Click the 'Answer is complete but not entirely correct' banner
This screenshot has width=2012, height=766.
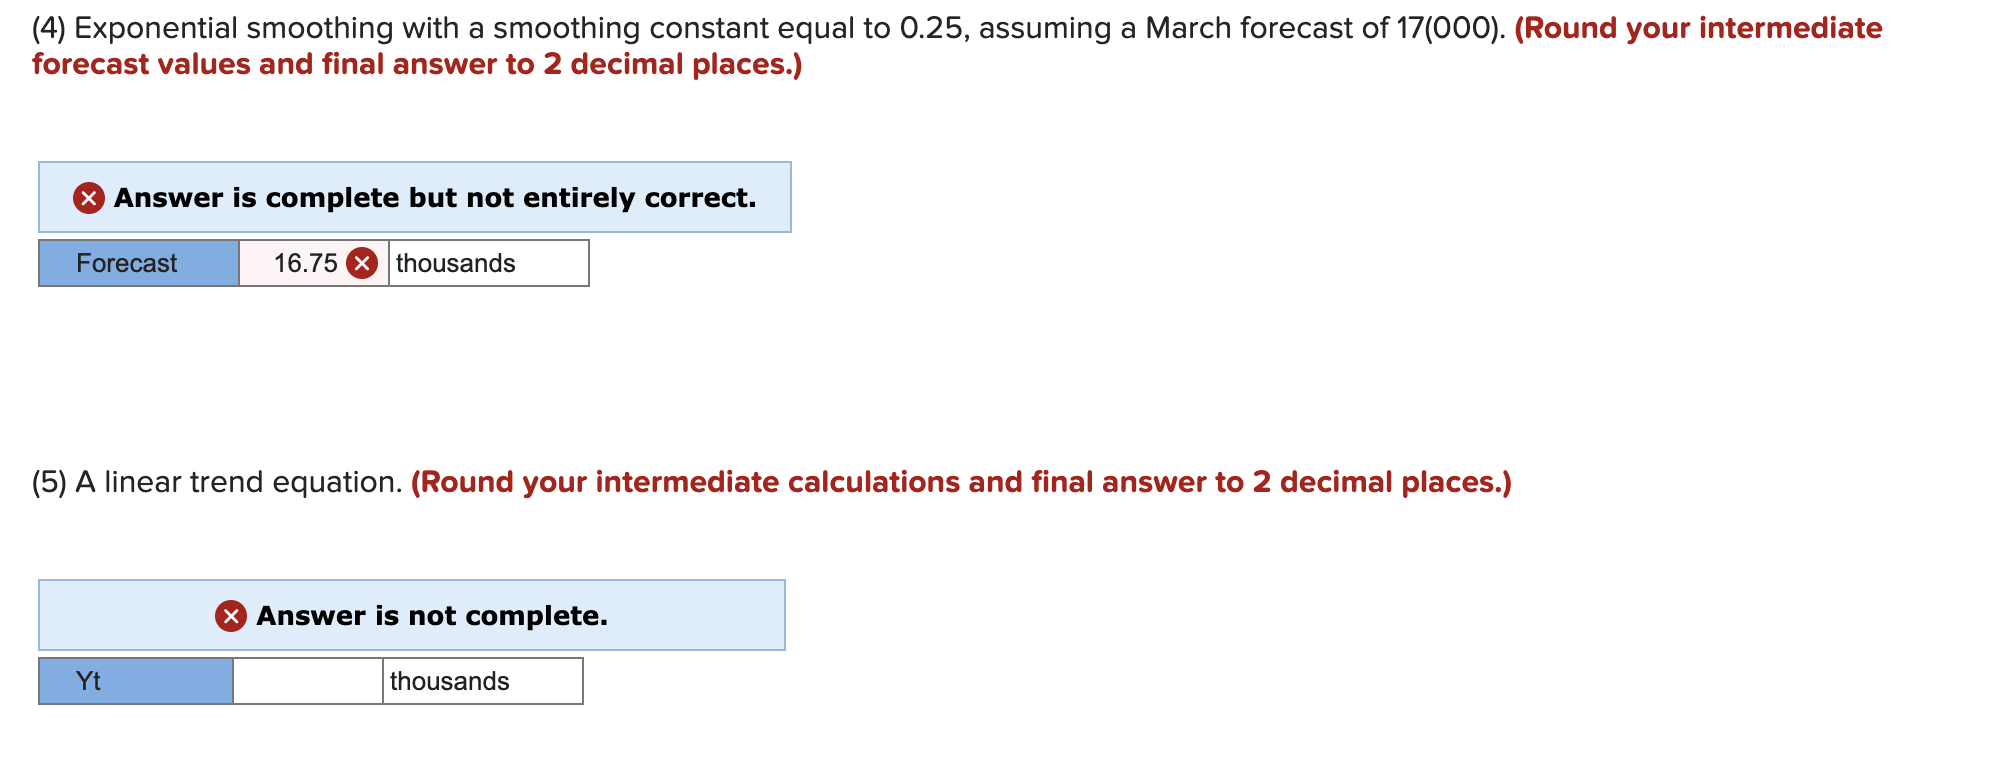pyautogui.click(x=415, y=197)
